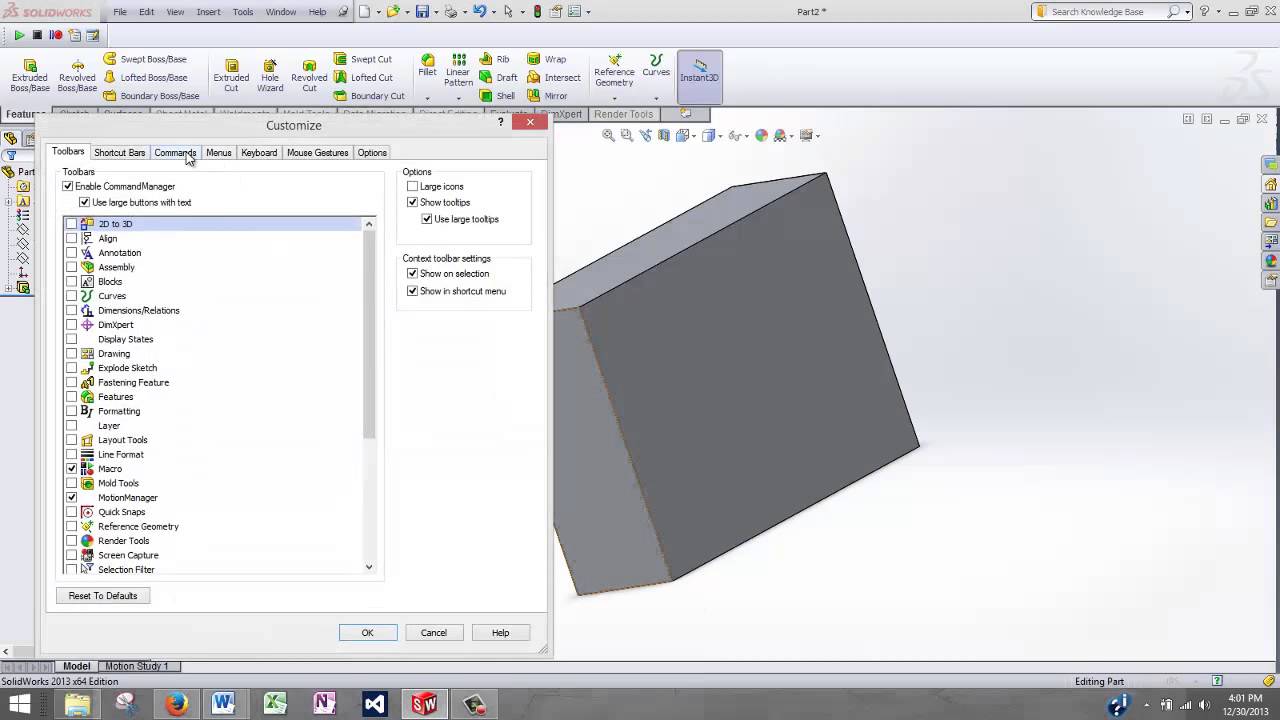This screenshot has width=1280, height=720.
Task: Switch to the Commands tab
Action: coord(175,152)
